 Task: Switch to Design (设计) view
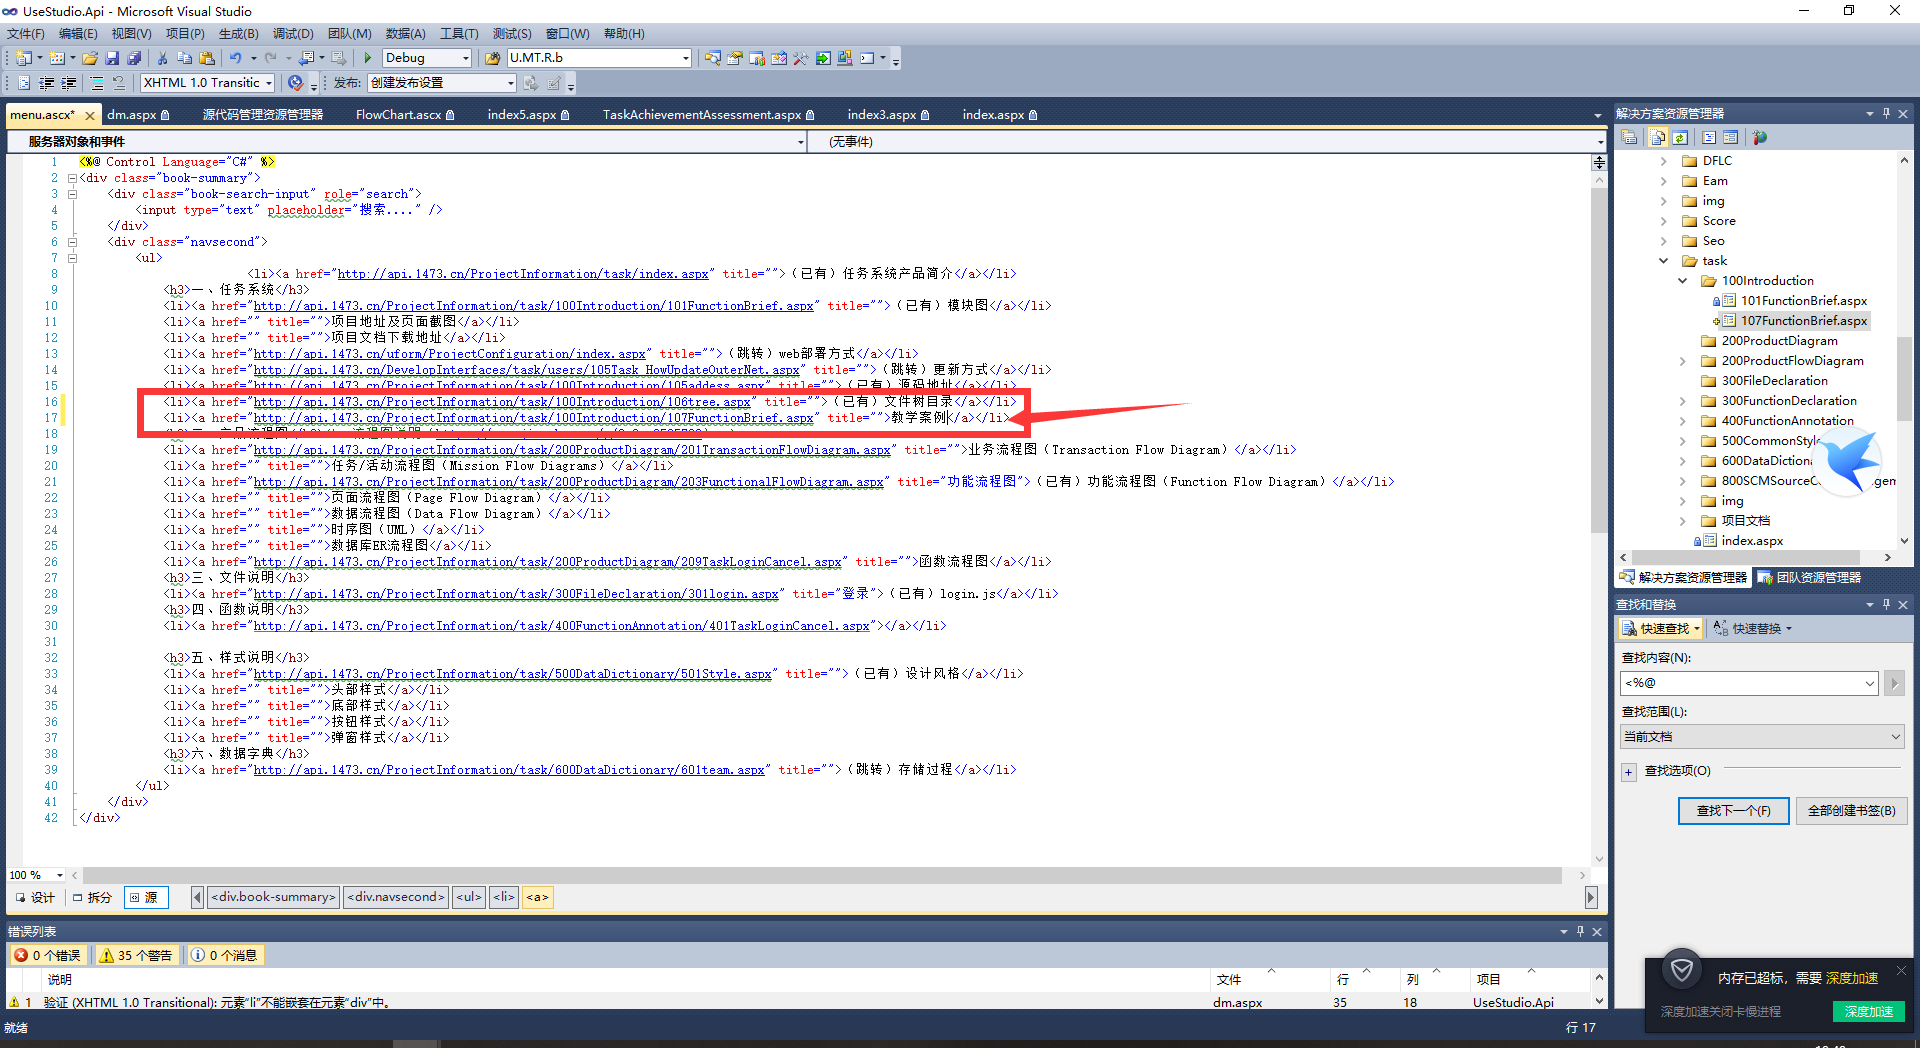click(35, 897)
